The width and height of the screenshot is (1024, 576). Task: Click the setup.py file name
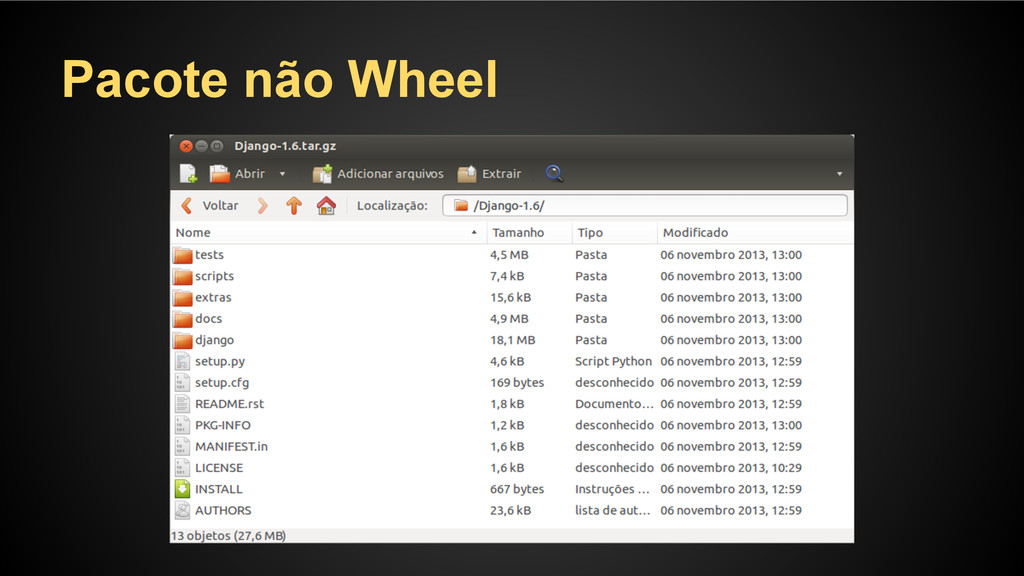tap(219, 361)
